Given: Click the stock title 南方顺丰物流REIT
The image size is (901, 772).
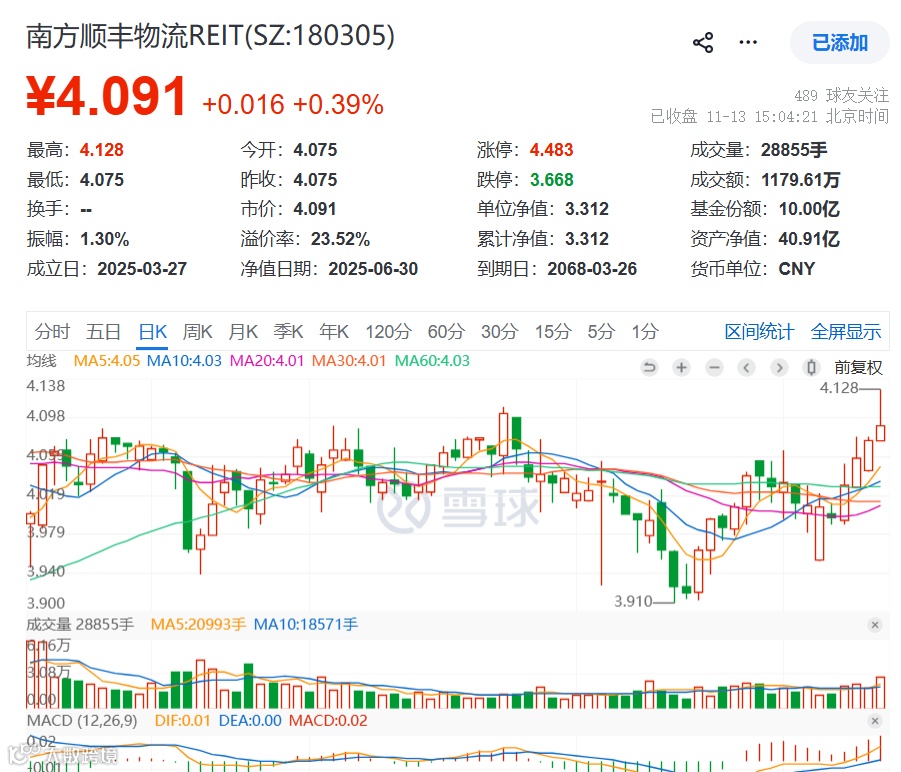Looking at the screenshot, I should tap(210, 36).
